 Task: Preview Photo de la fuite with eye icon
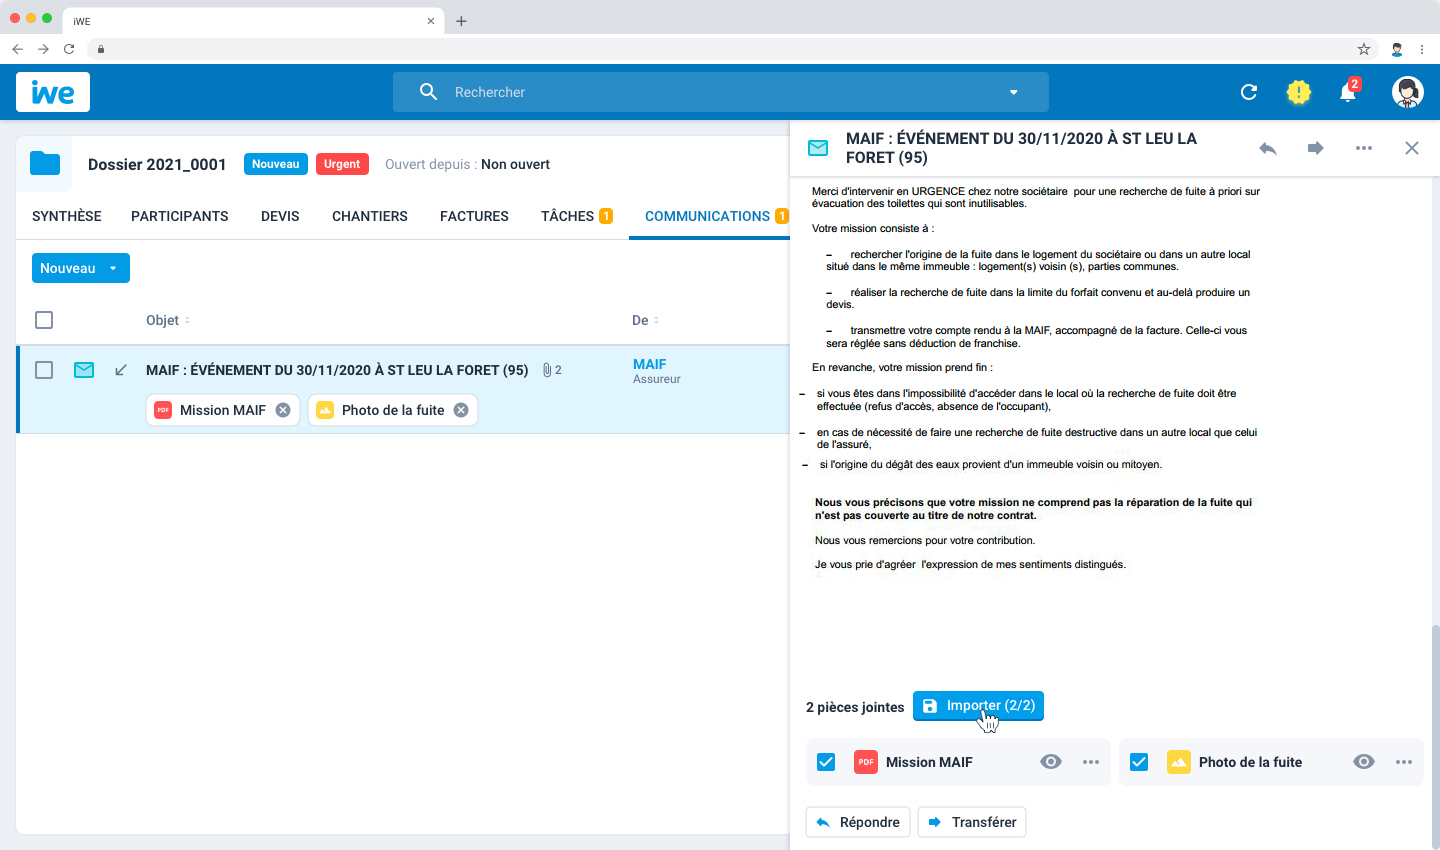(1364, 762)
